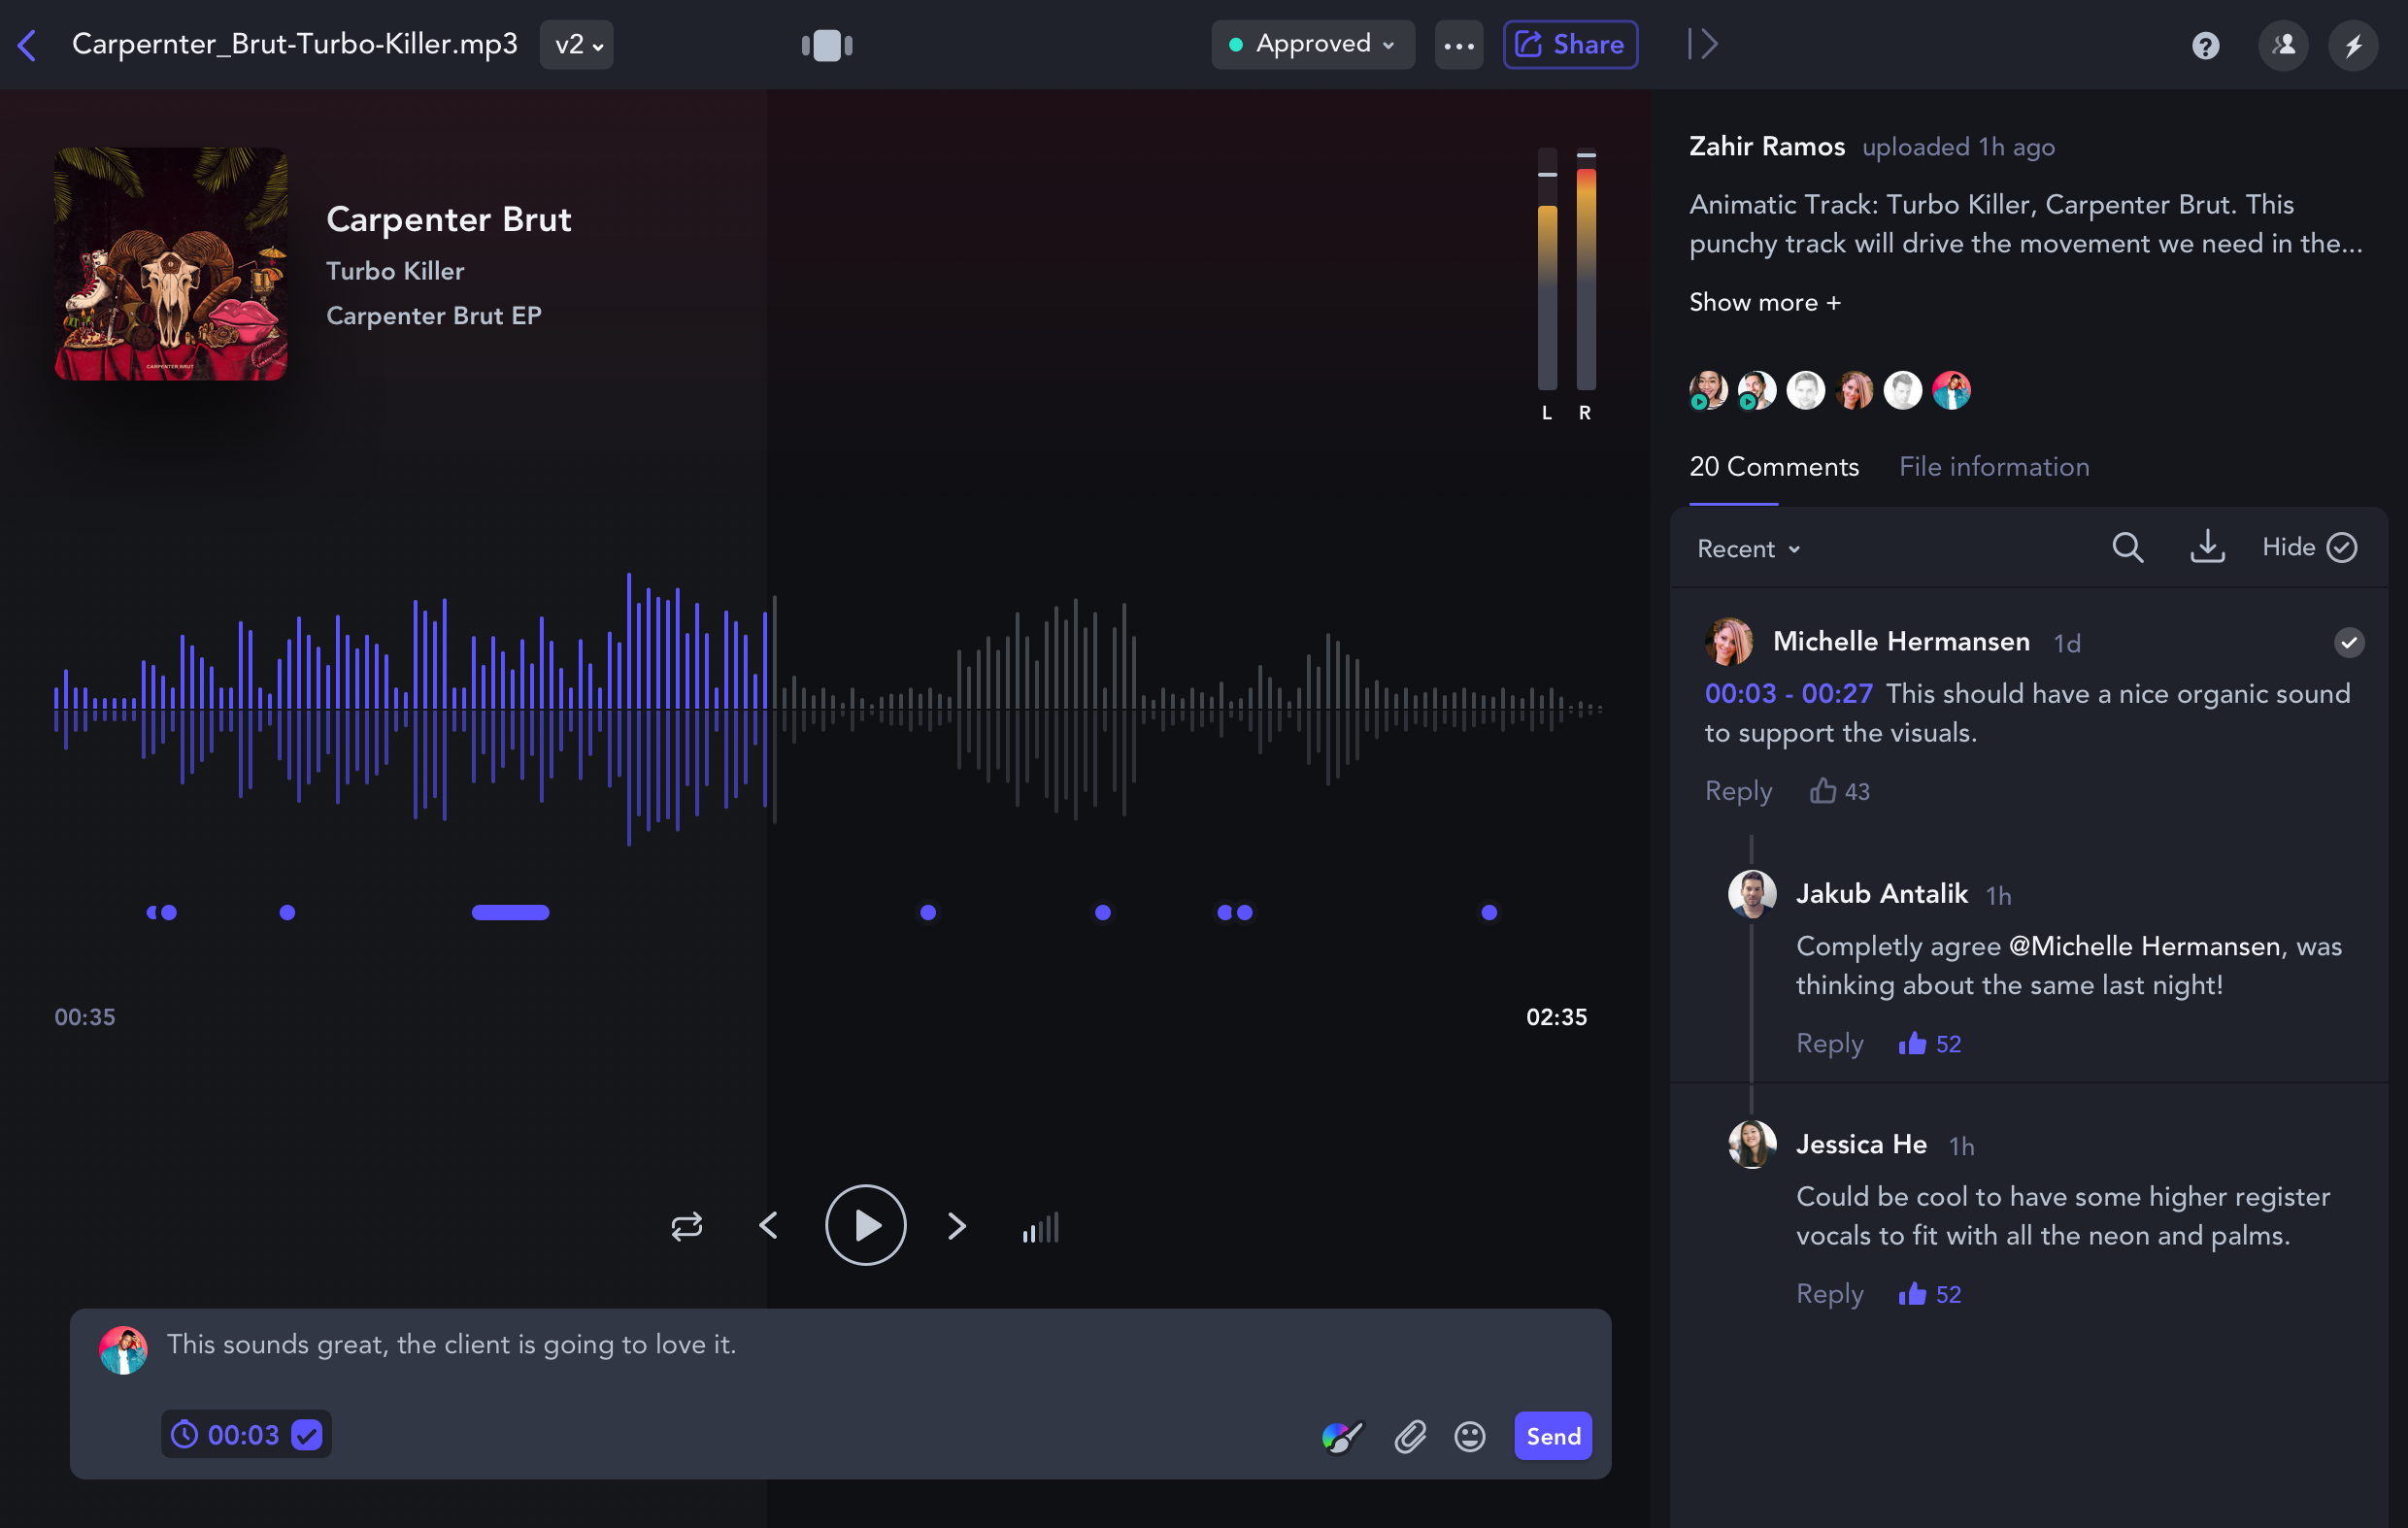Skip to next with the right chevron
Screen dimensions: 2408x1528
coord(957,1225)
